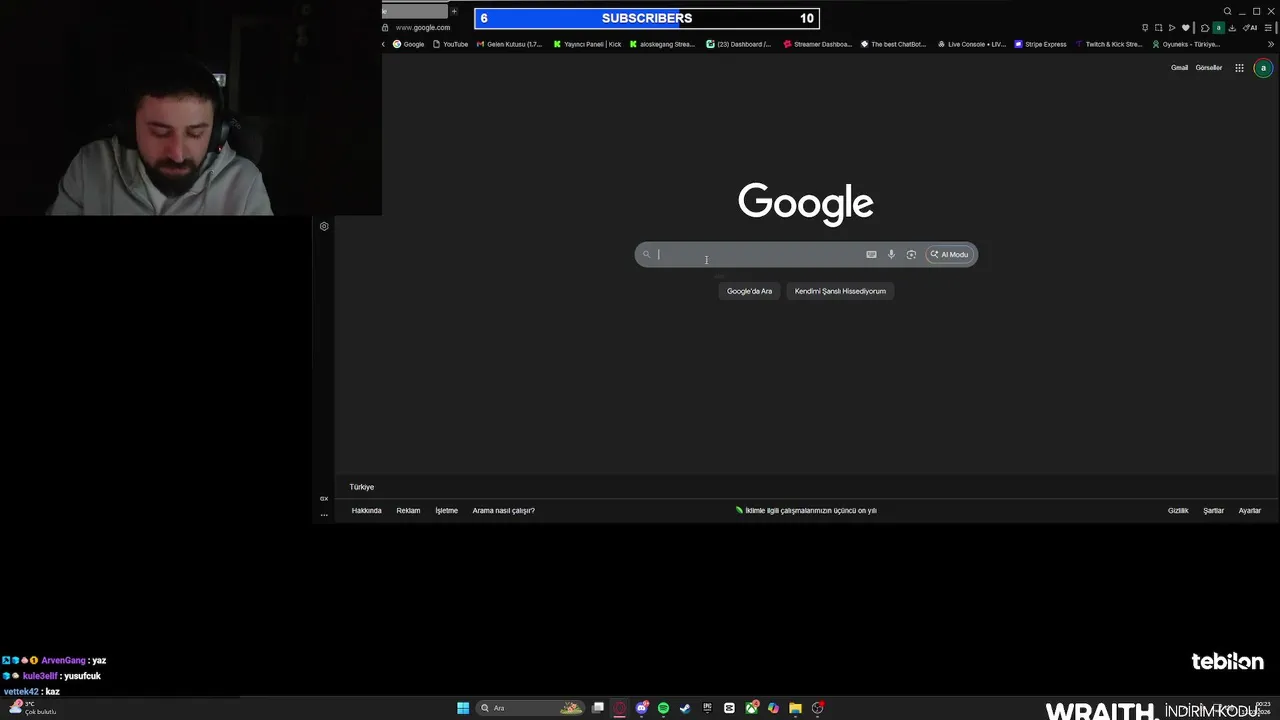Screen dimensions: 1280x720
Task: Open the sidebar settings gear icon
Action: (x=324, y=226)
